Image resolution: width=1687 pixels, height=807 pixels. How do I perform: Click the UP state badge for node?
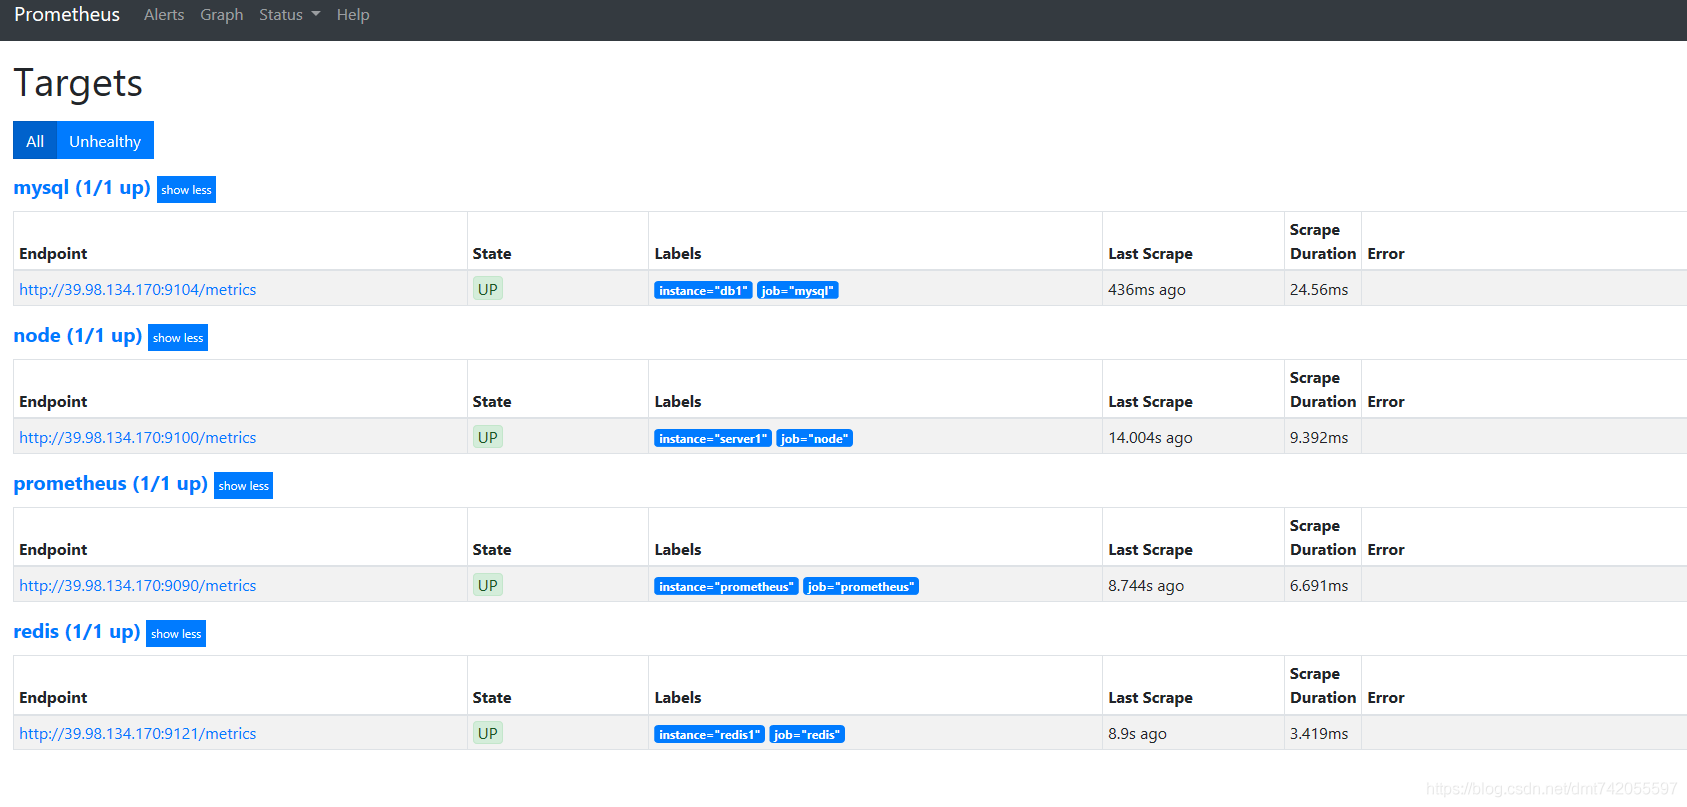488,438
